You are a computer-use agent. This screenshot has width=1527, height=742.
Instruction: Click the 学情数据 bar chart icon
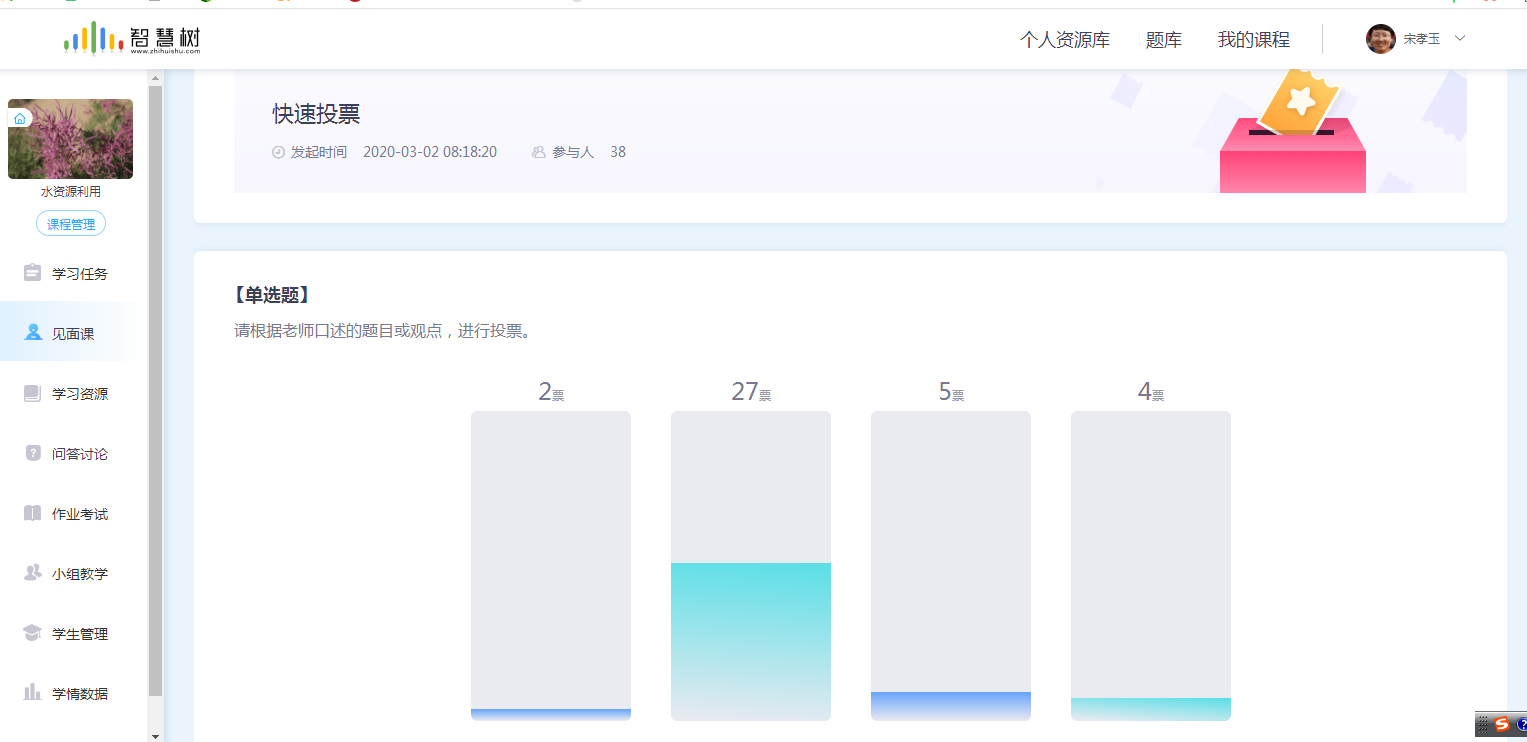coord(32,693)
